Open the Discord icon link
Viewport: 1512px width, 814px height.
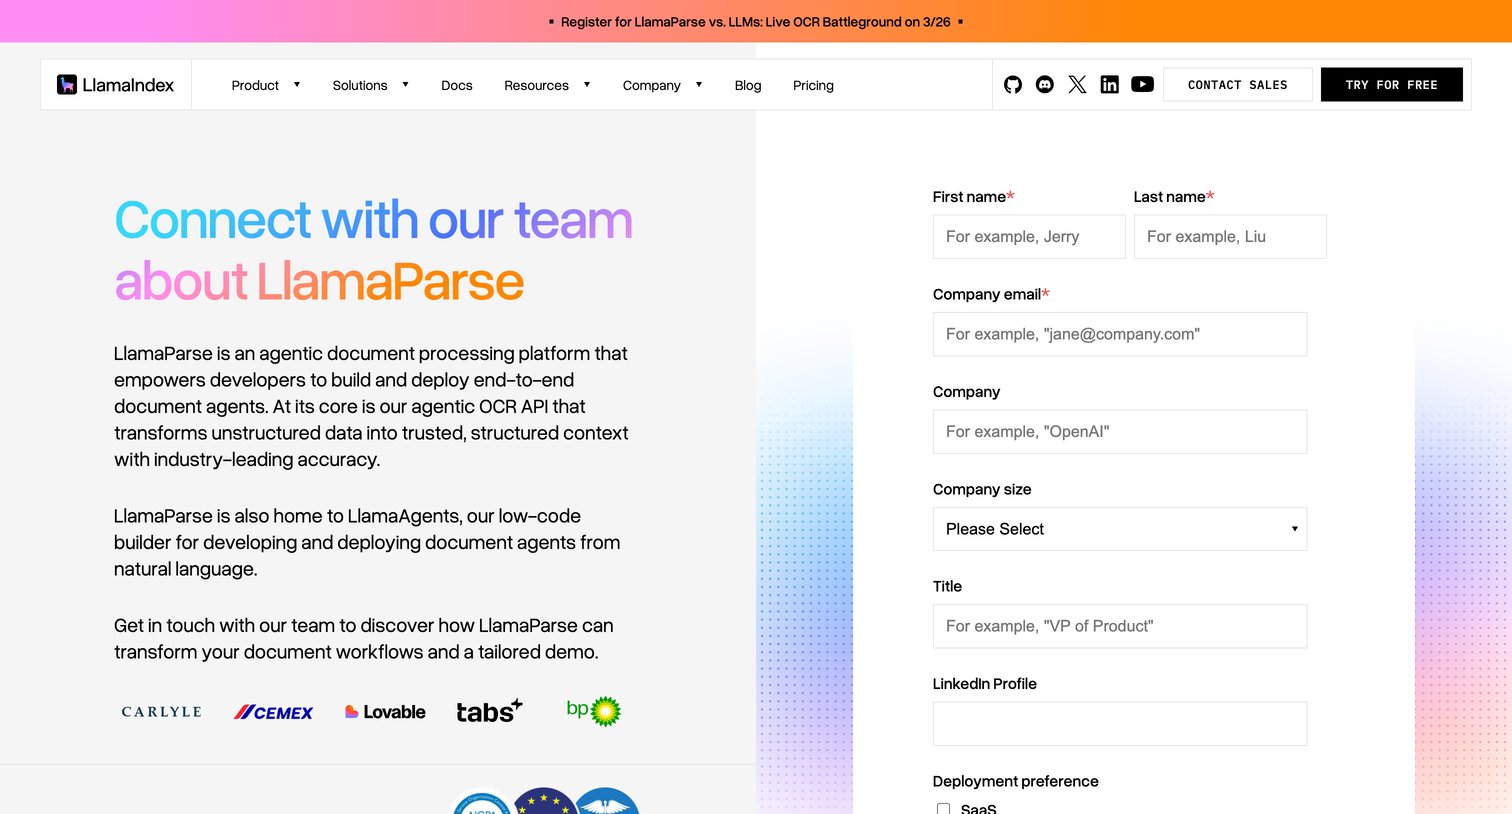pyautogui.click(x=1045, y=85)
